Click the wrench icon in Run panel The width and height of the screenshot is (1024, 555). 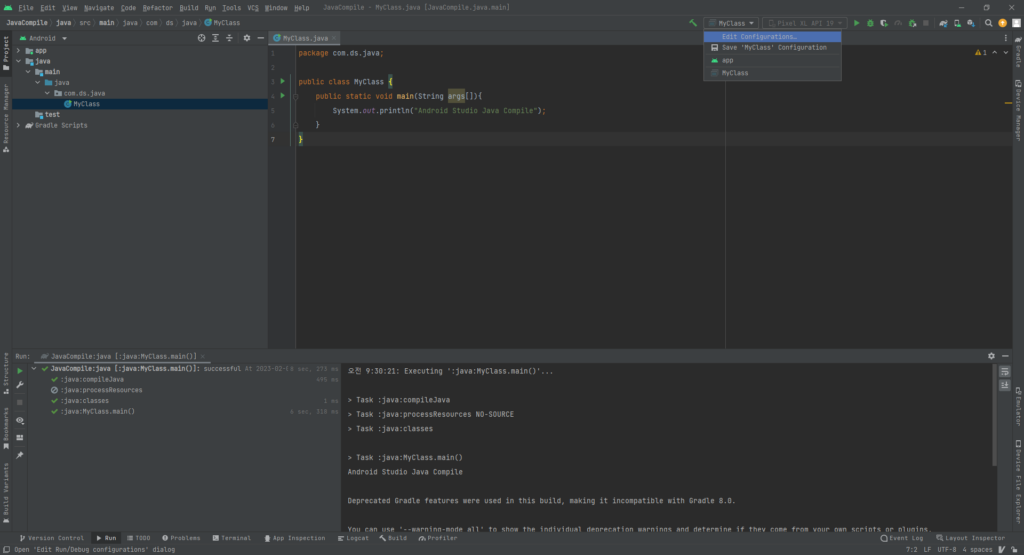point(20,385)
